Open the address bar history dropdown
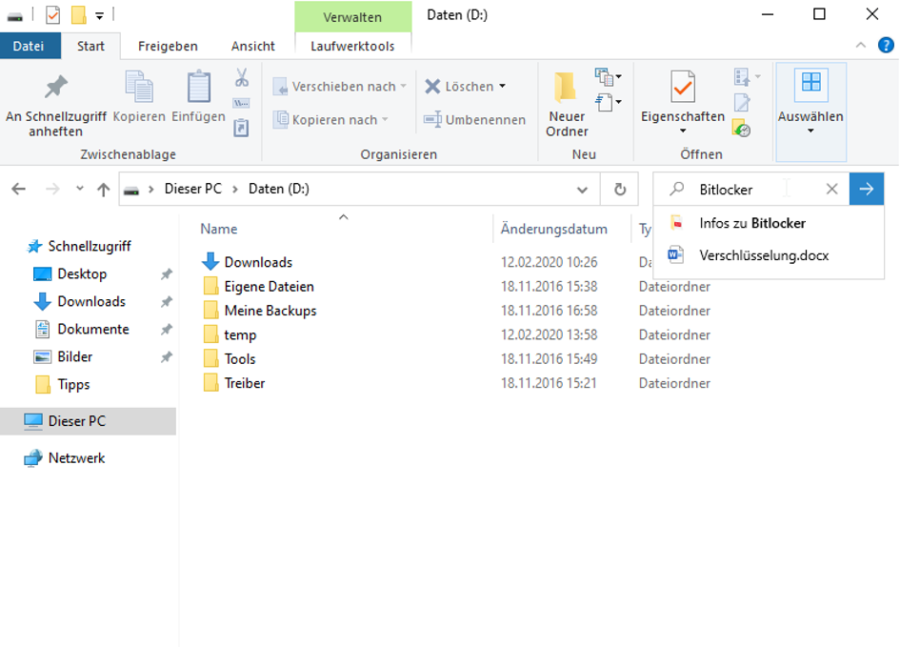The image size is (900, 647). click(583, 189)
